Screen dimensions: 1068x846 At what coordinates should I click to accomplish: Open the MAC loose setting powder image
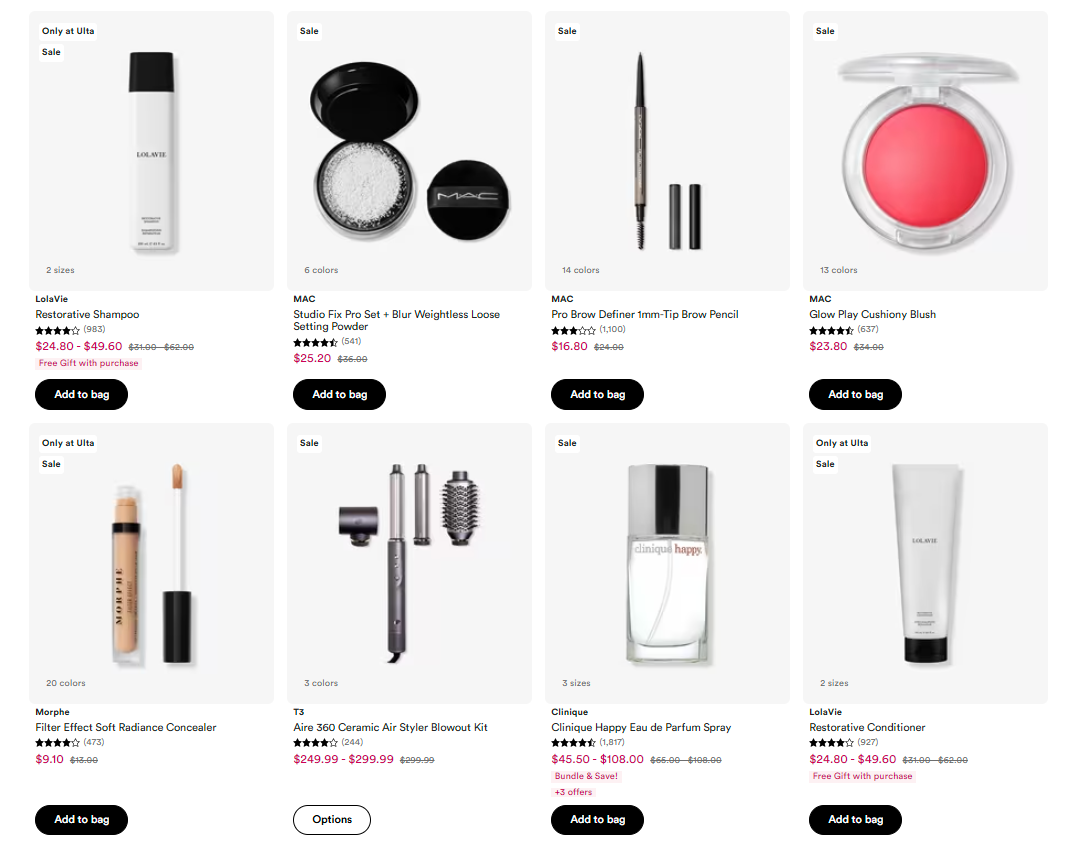tap(409, 151)
